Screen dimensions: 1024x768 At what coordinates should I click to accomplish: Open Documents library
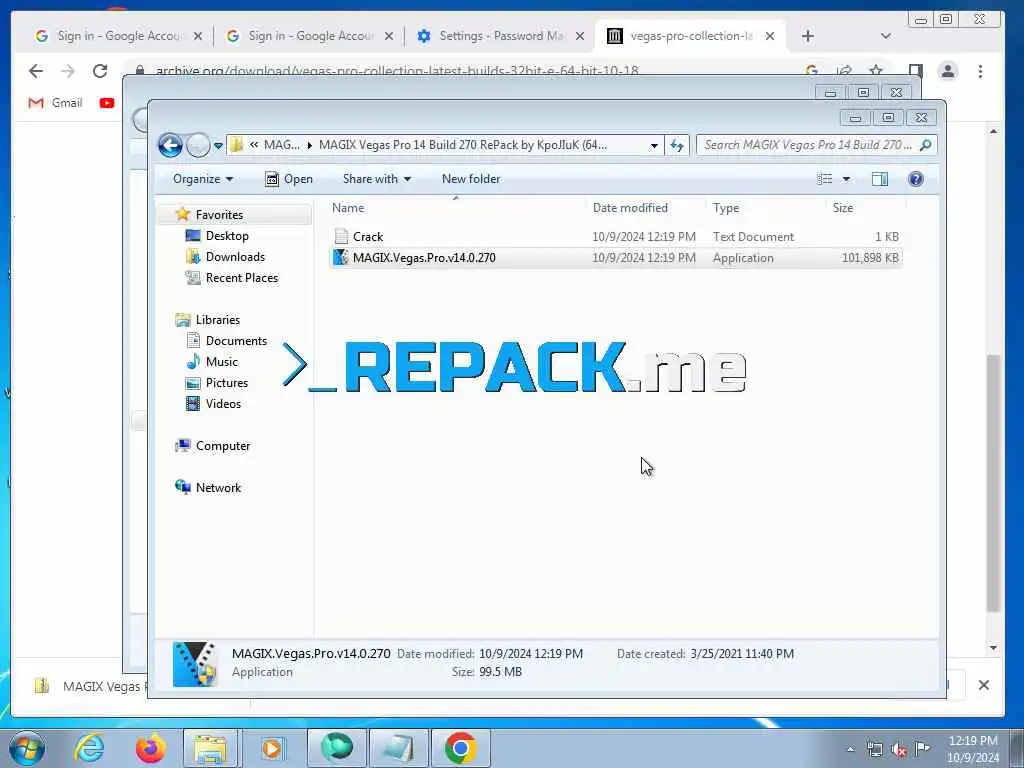click(x=236, y=340)
